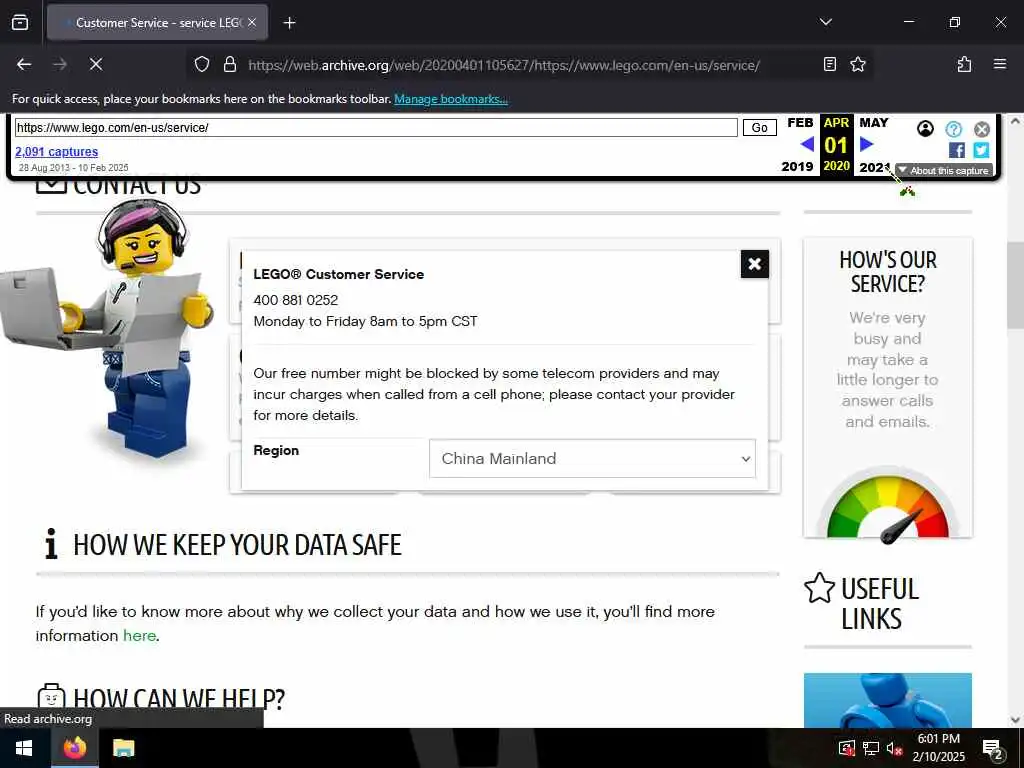Go to previous capture blue arrow
The image size is (1024, 768).
807,144
